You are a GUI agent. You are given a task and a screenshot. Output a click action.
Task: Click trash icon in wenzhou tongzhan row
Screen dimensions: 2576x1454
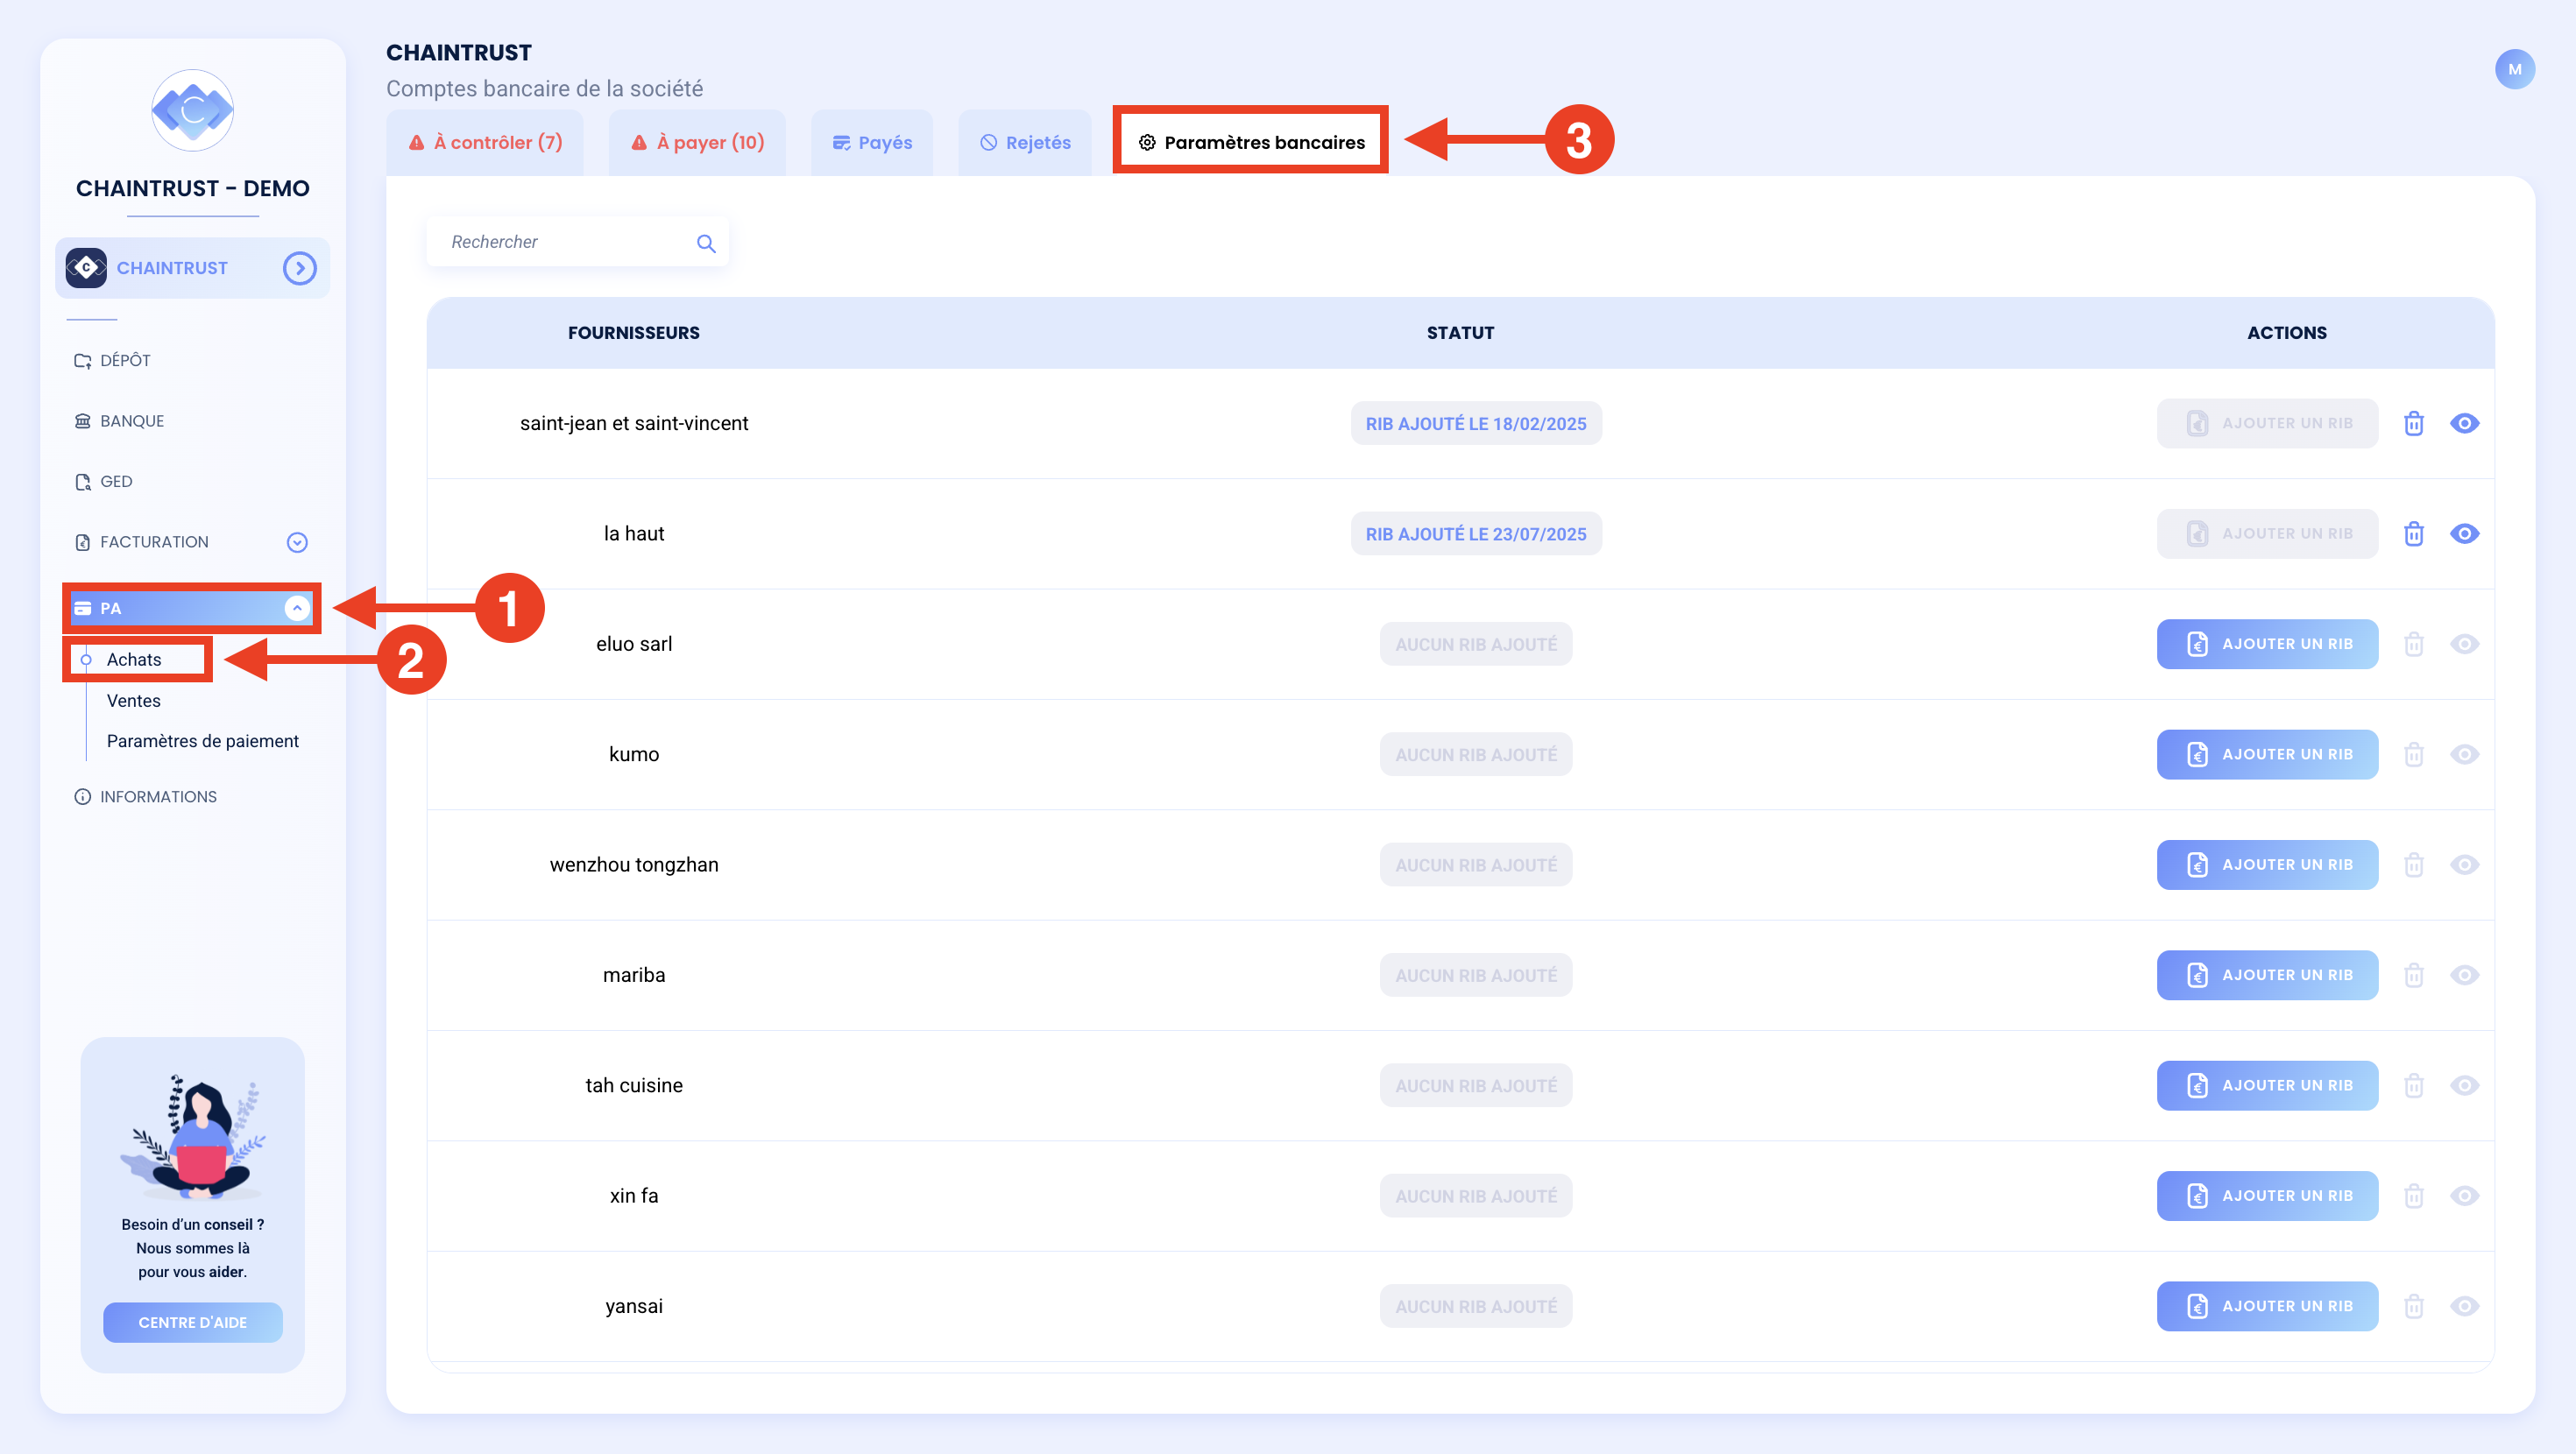point(2413,865)
